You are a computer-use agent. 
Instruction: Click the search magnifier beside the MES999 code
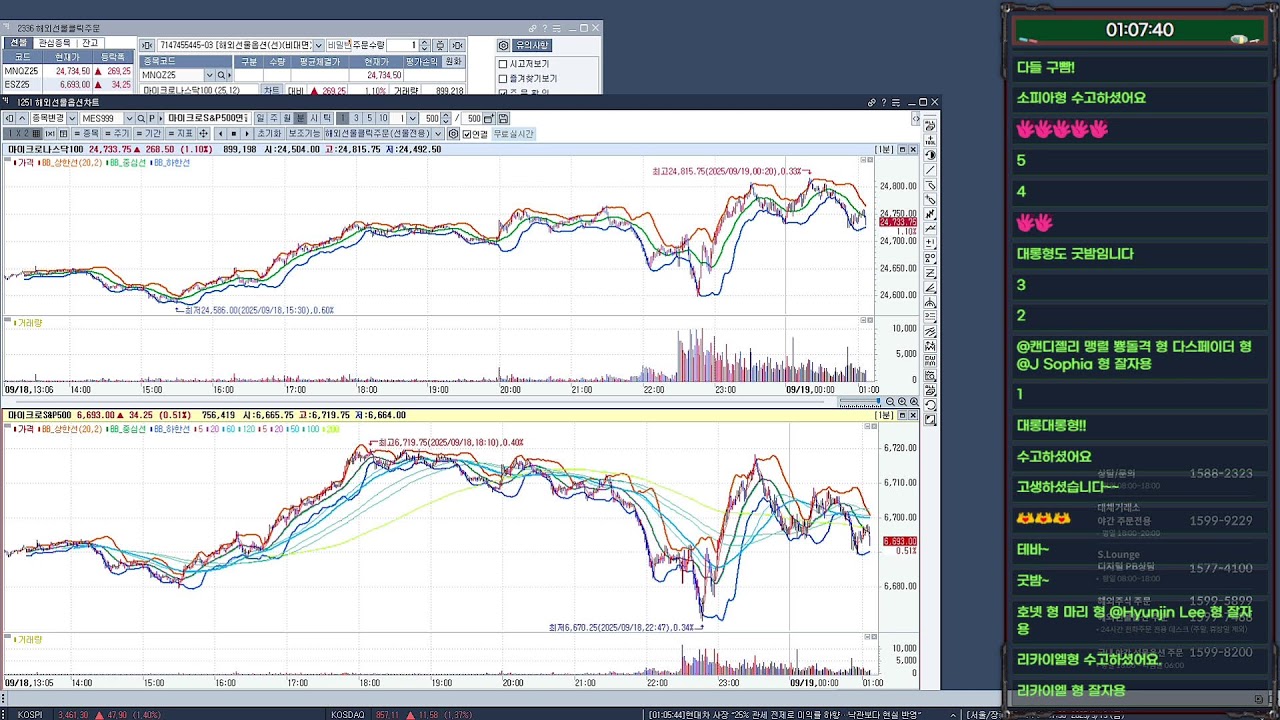[141, 118]
